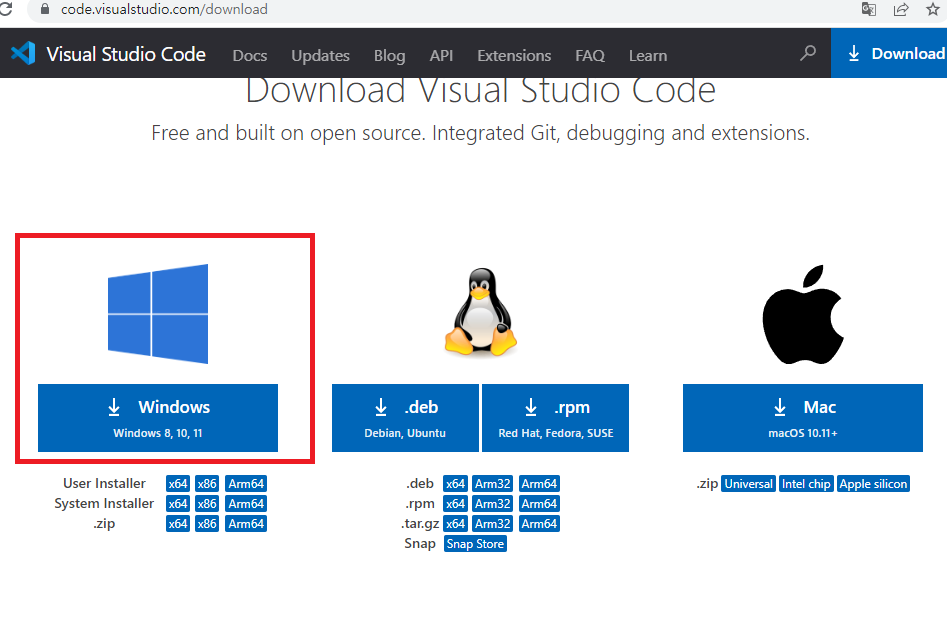Click the Linux Tux penguin image
The width and height of the screenshot is (947, 627).
pyautogui.click(x=481, y=312)
